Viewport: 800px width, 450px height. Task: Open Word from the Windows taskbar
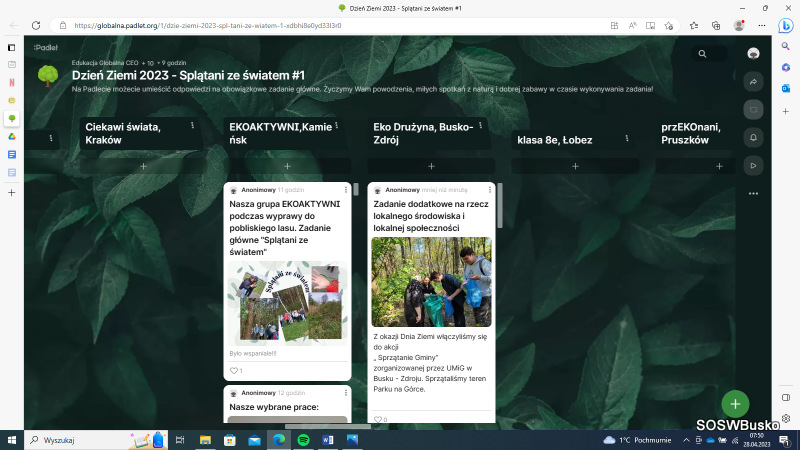328,439
